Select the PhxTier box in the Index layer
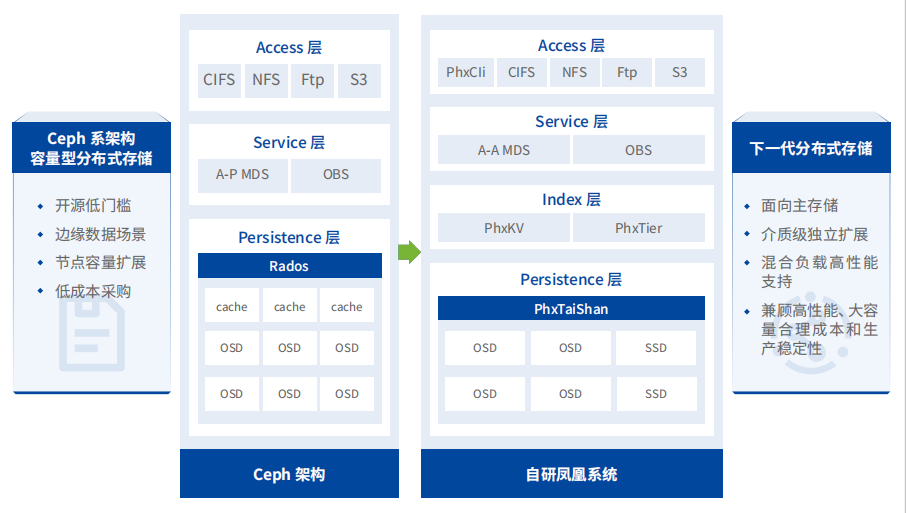 click(x=638, y=228)
